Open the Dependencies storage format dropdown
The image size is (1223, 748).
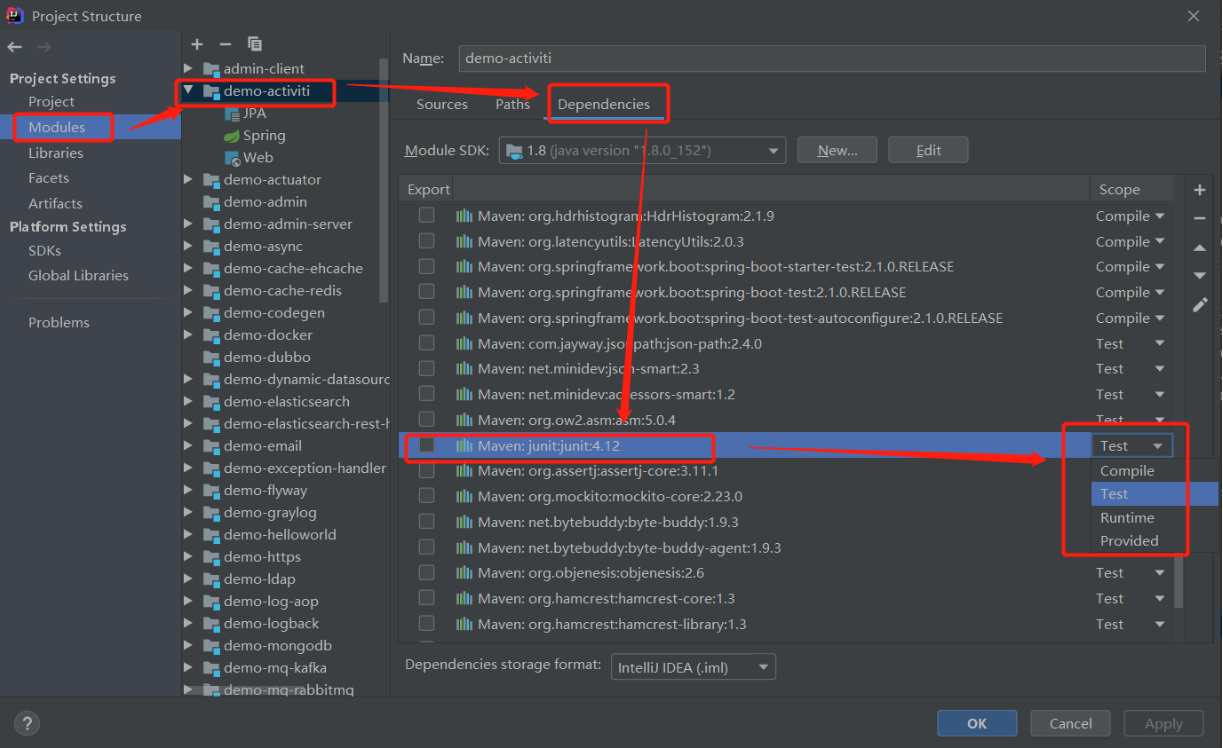pos(692,666)
